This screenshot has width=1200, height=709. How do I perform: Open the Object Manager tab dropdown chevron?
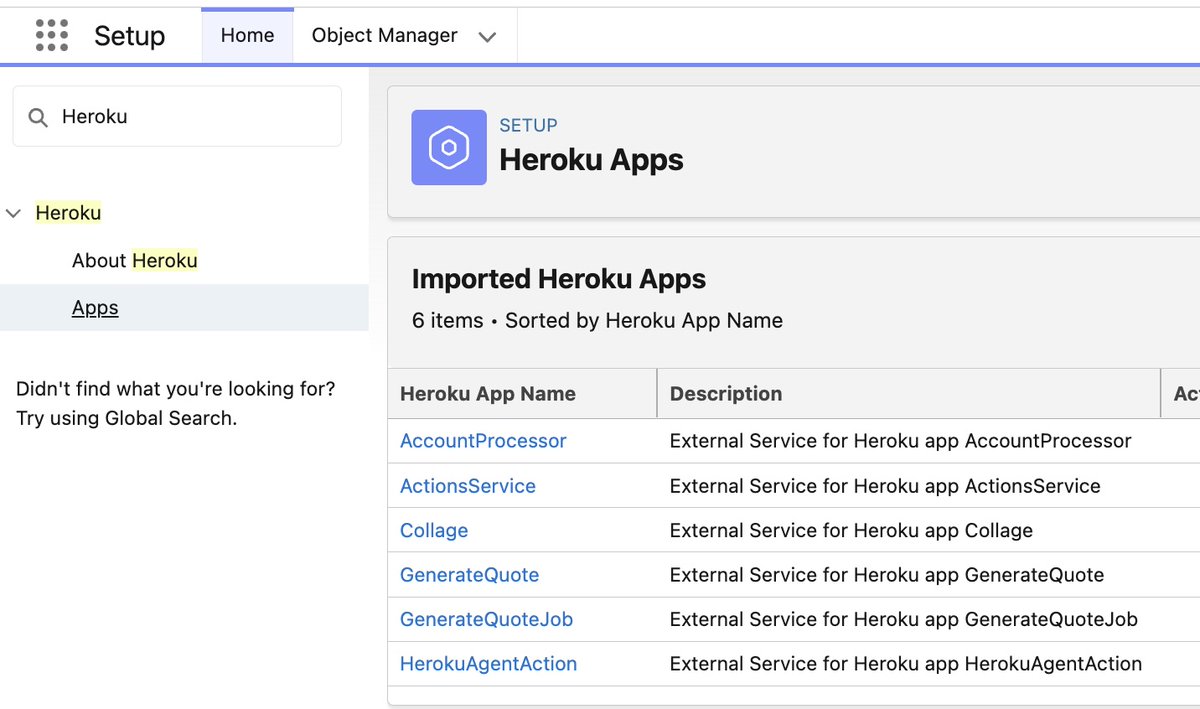click(487, 37)
